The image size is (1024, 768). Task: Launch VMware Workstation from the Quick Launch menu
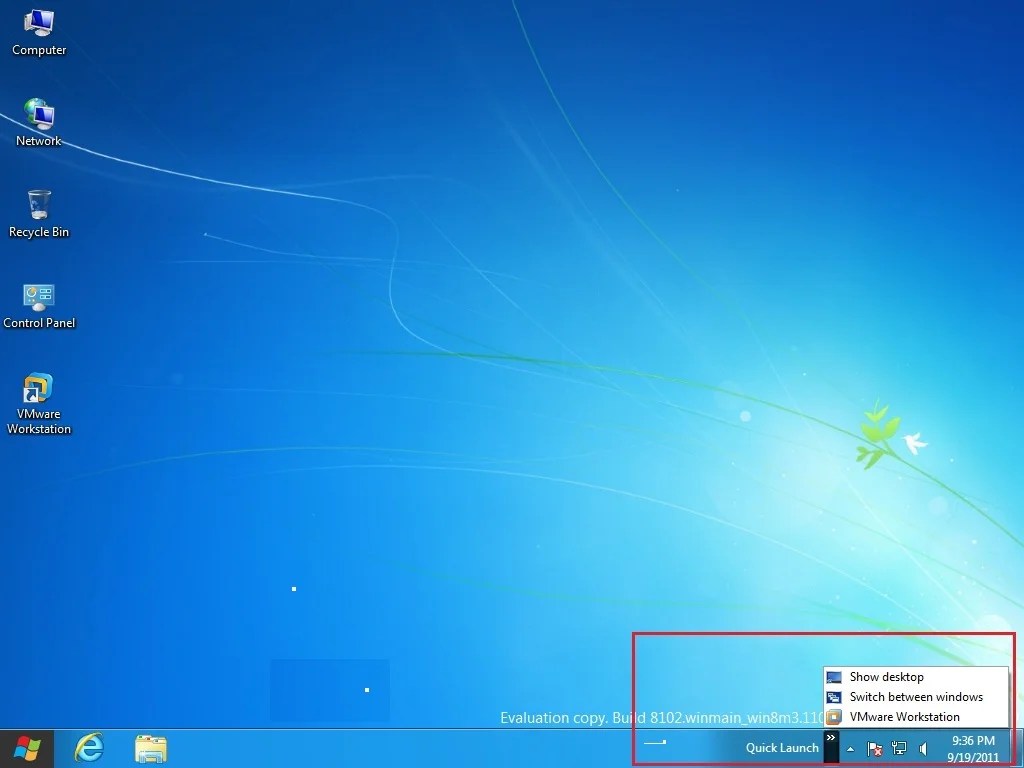tap(904, 716)
